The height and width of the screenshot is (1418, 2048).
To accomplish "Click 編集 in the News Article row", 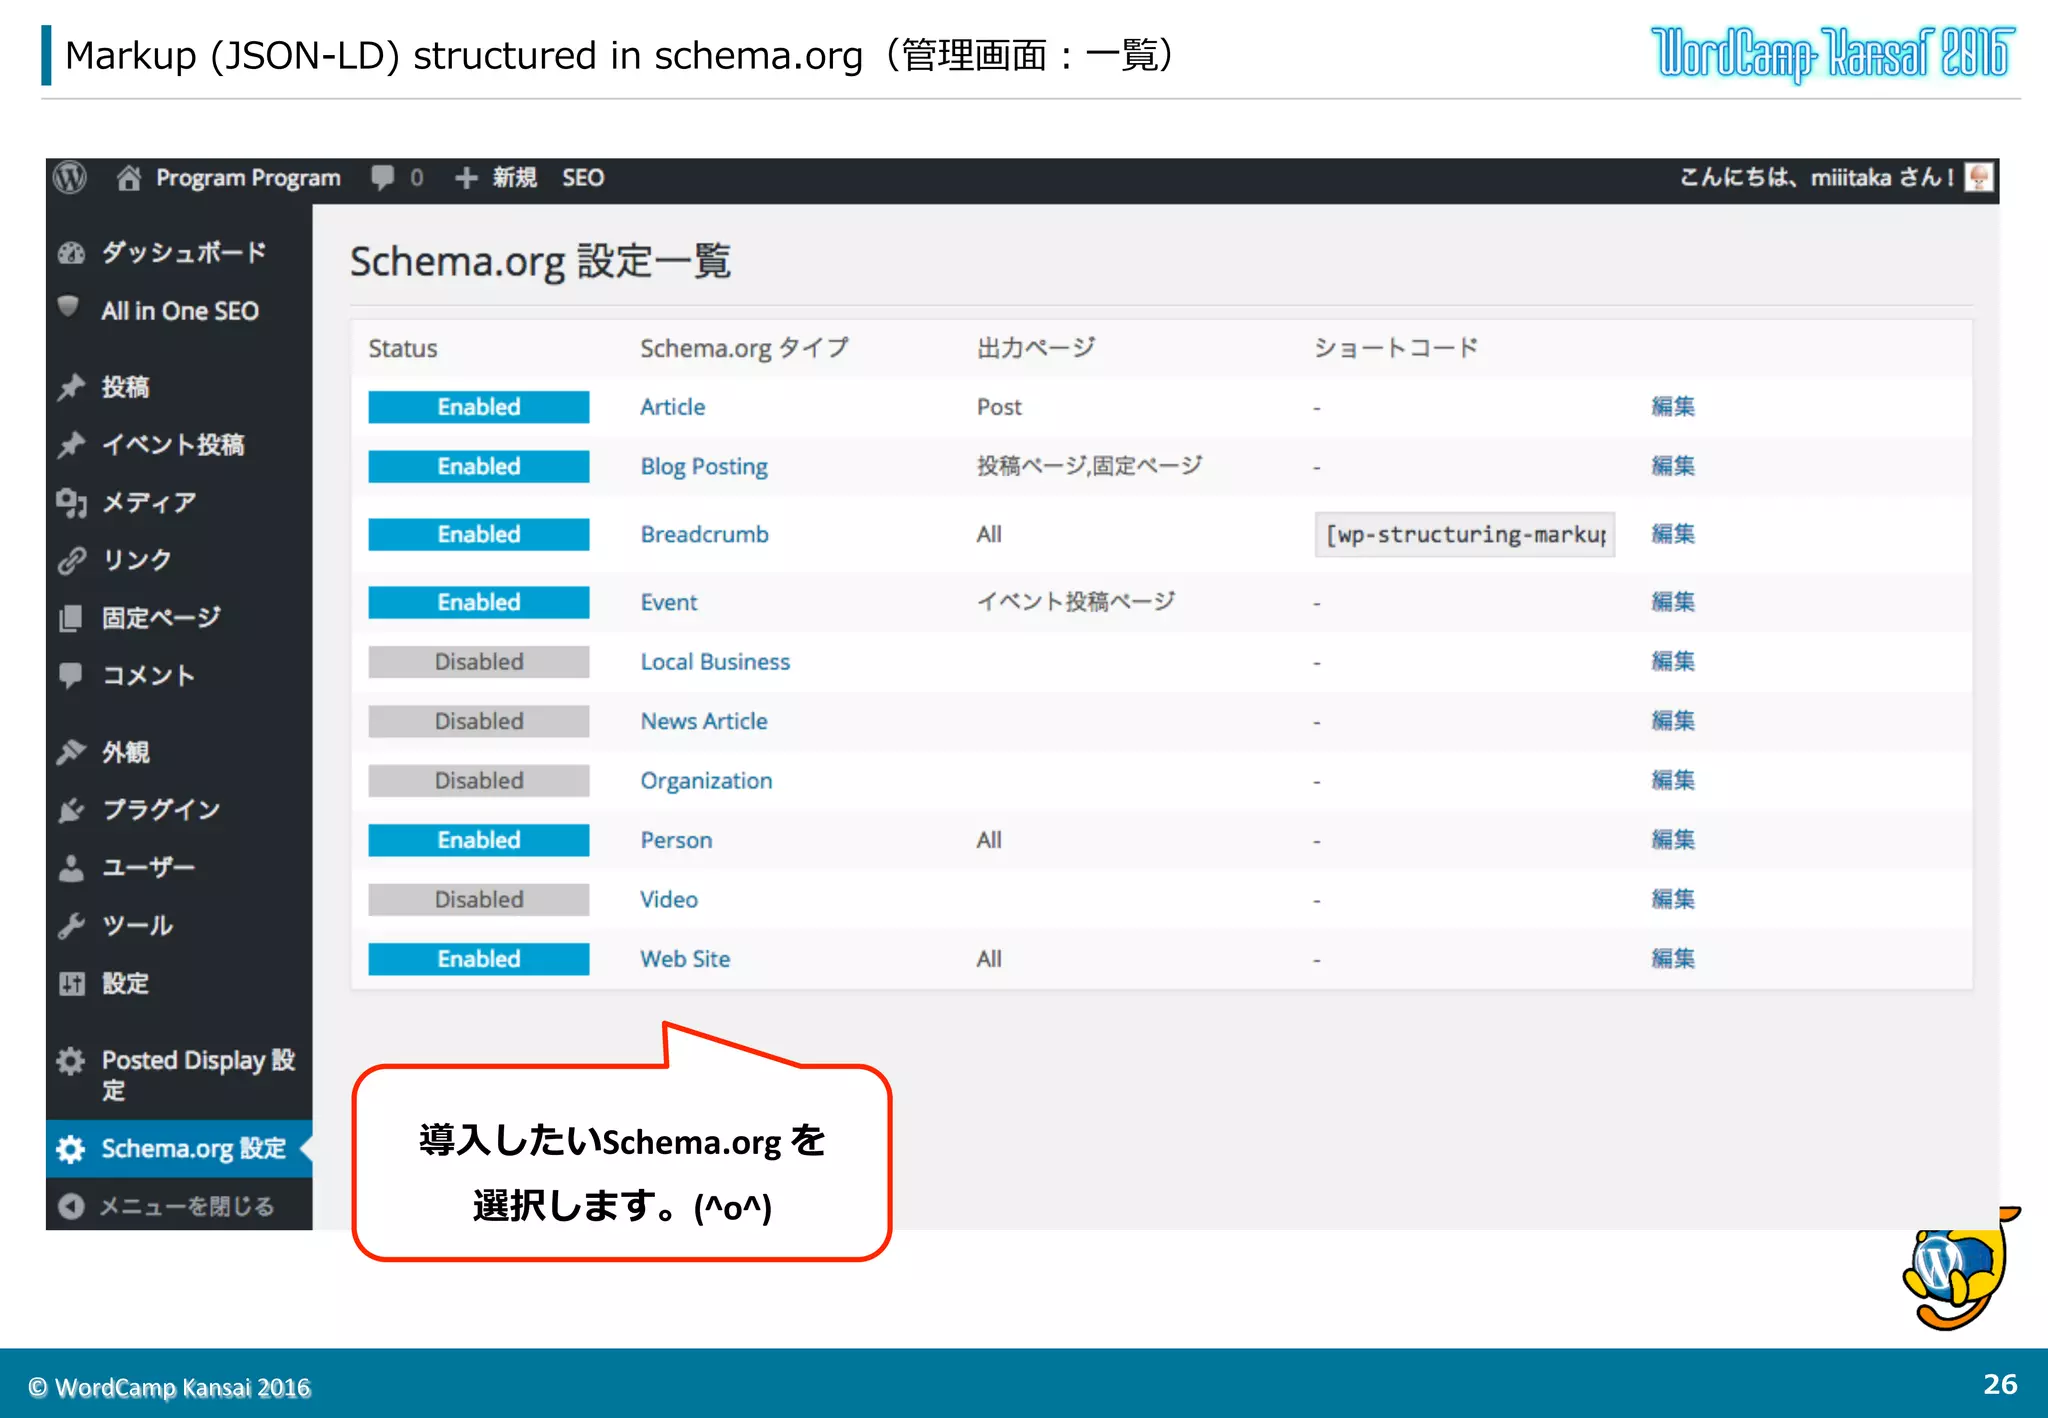I will click(x=1673, y=721).
